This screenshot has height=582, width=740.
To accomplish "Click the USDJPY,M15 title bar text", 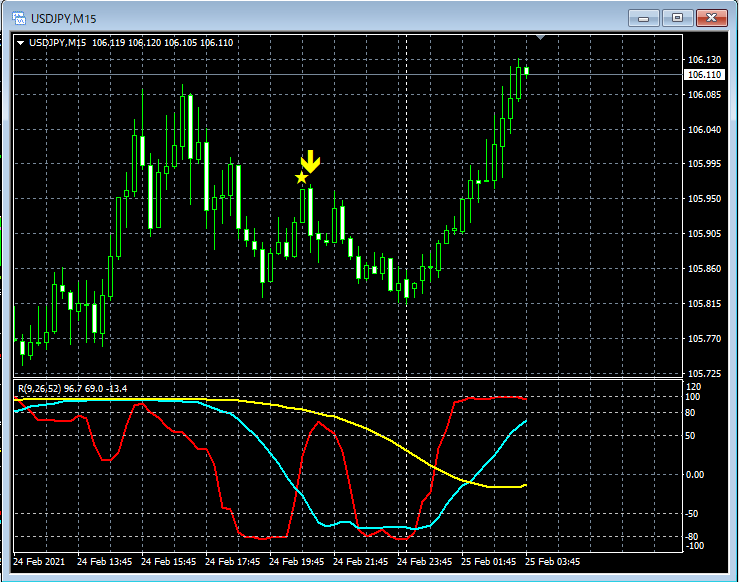I will (x=64, y=19).
